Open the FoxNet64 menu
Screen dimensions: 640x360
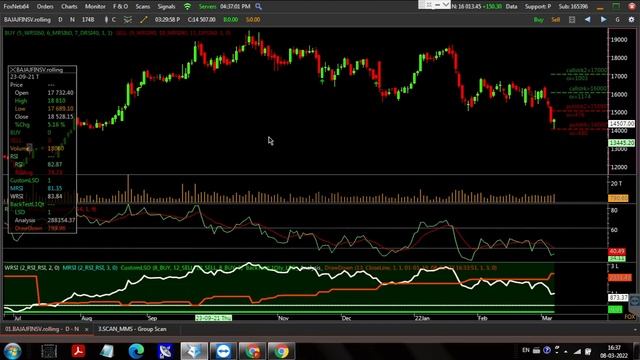[16, 7]
